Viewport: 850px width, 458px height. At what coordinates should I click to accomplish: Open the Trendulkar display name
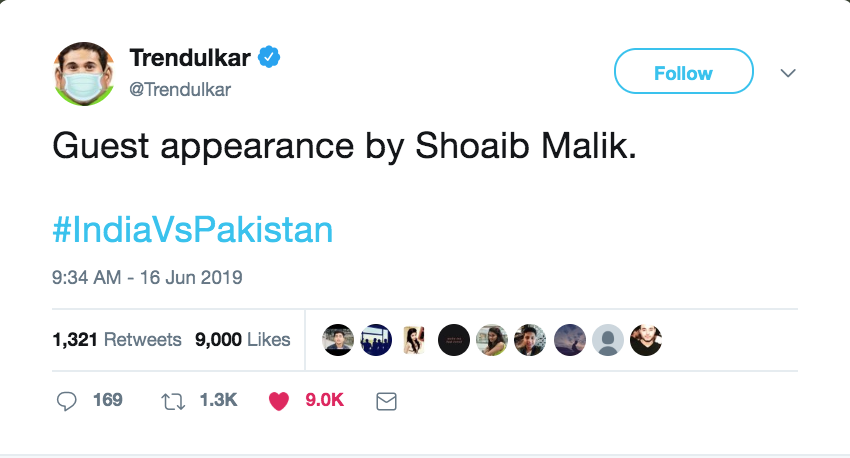pyautogui.click(x=190, y=57)
